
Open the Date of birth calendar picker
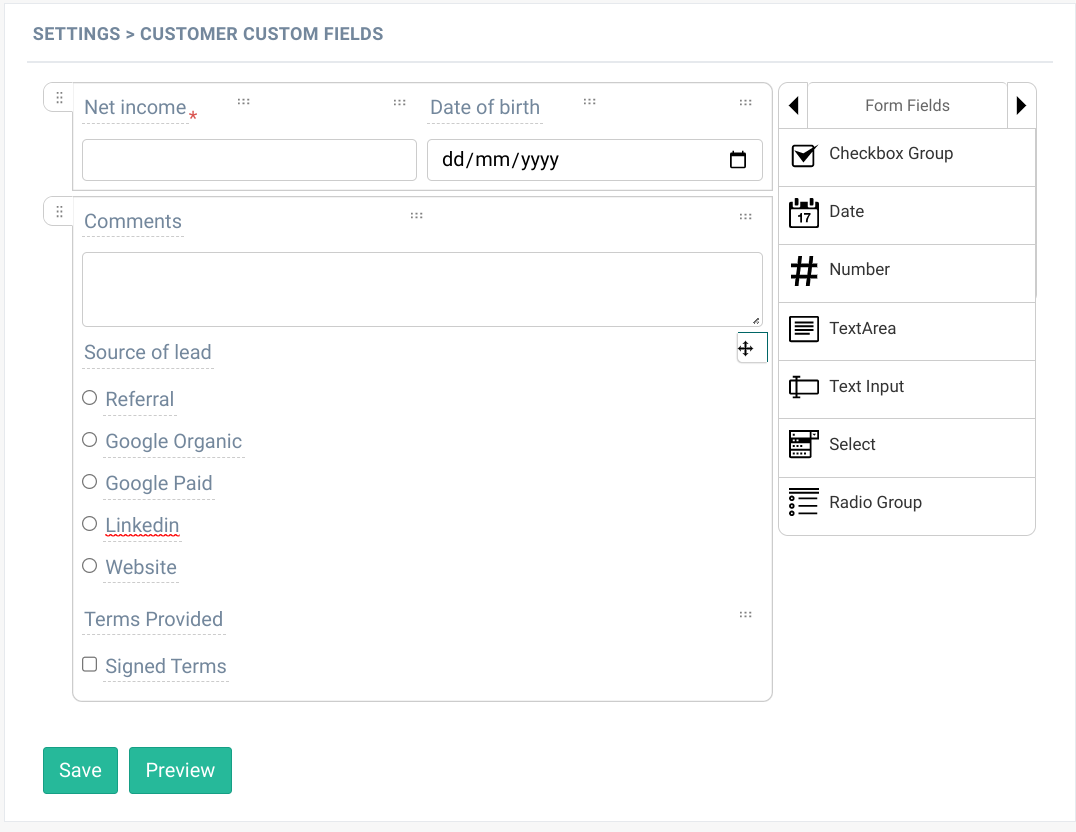pos(738,159)
